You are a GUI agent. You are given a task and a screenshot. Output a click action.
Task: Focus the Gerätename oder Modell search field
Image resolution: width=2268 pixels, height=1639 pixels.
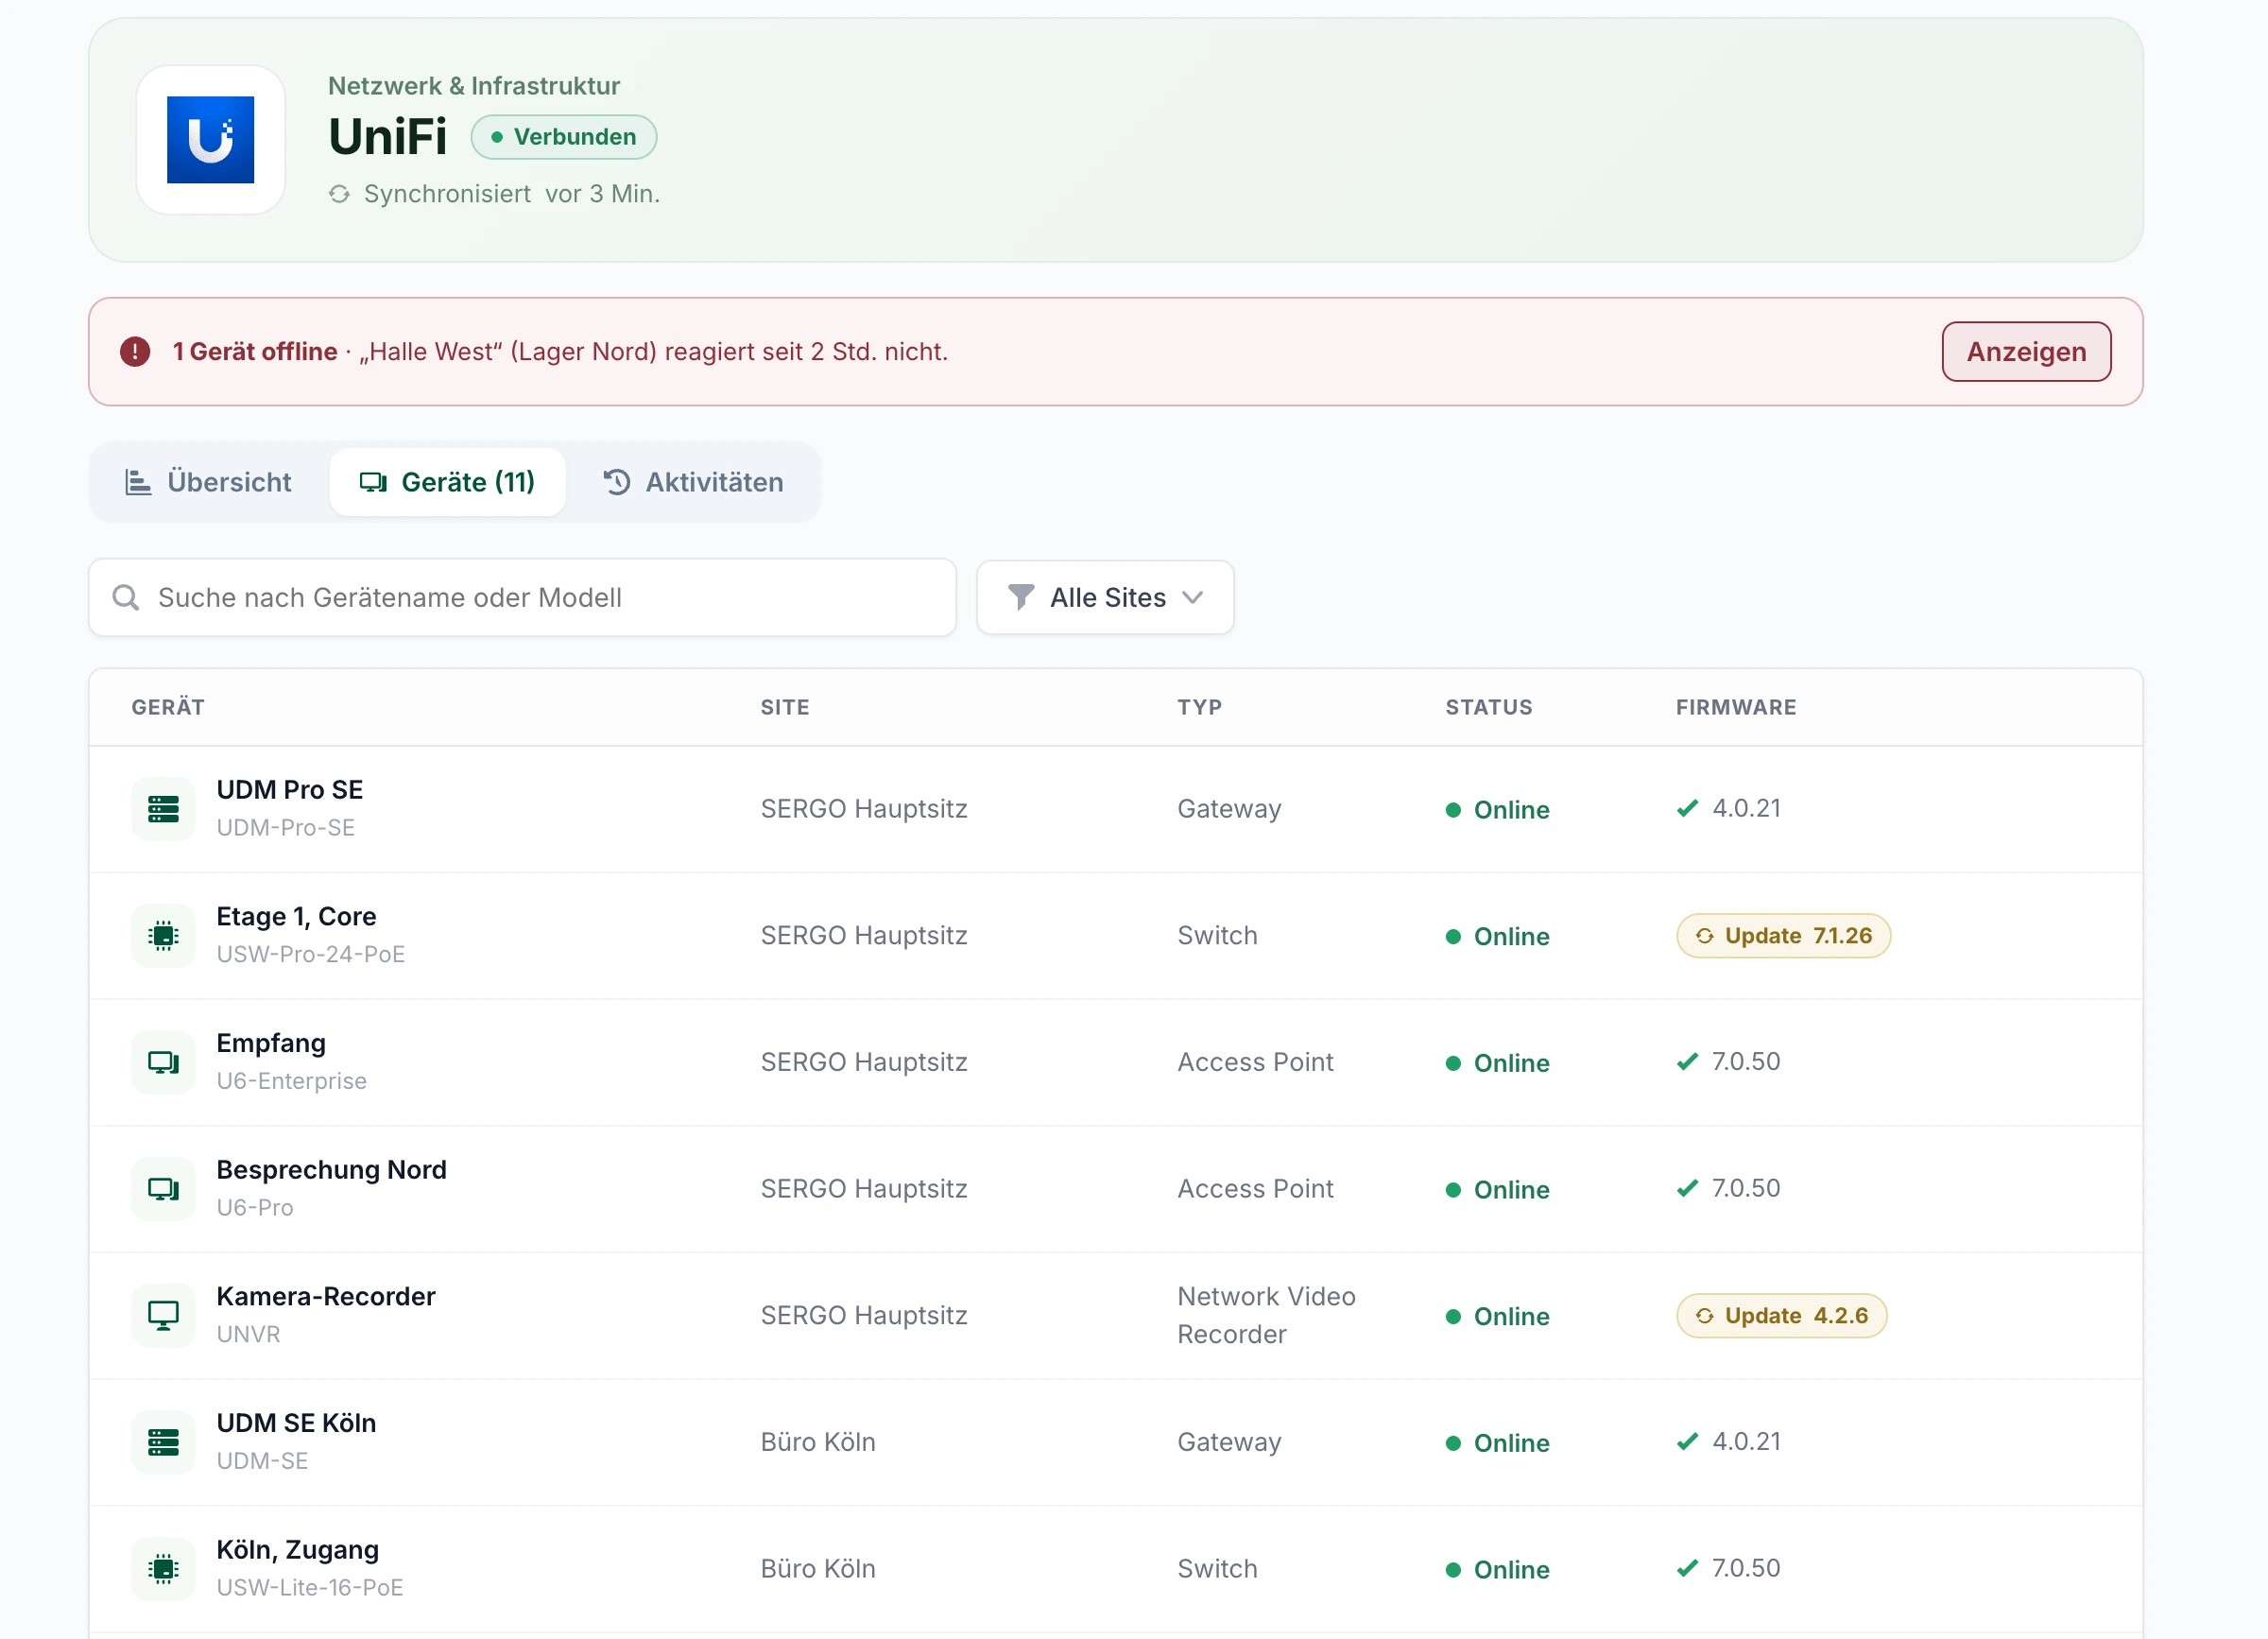522,598
